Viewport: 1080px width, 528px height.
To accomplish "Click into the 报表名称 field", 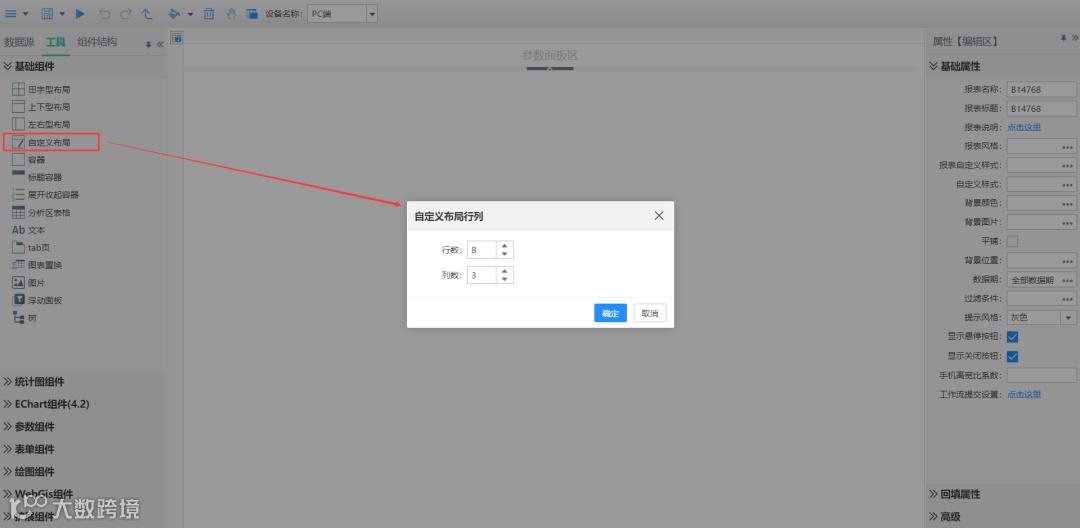I will (1041, 89).
